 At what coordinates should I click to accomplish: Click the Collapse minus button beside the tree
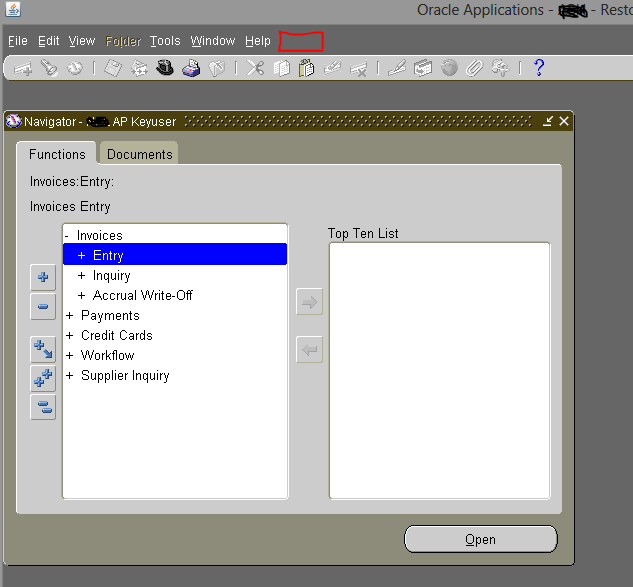43,306
